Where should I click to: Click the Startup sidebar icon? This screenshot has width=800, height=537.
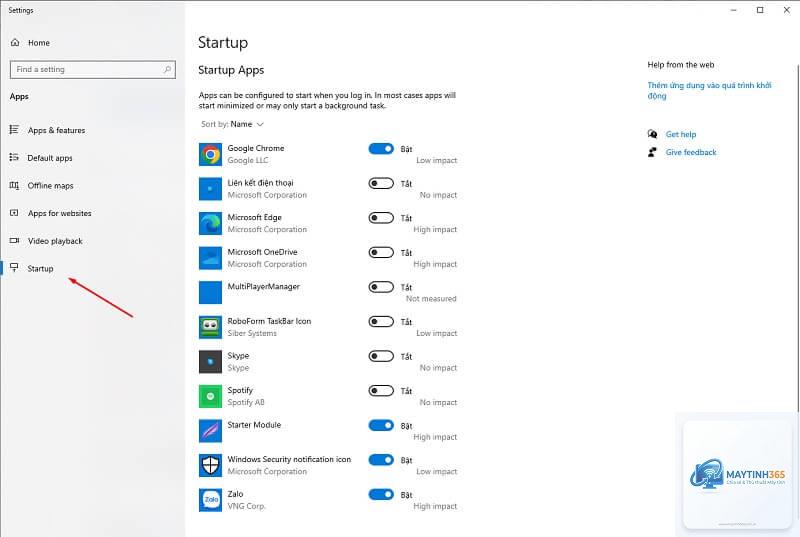(x=14, y=268)
